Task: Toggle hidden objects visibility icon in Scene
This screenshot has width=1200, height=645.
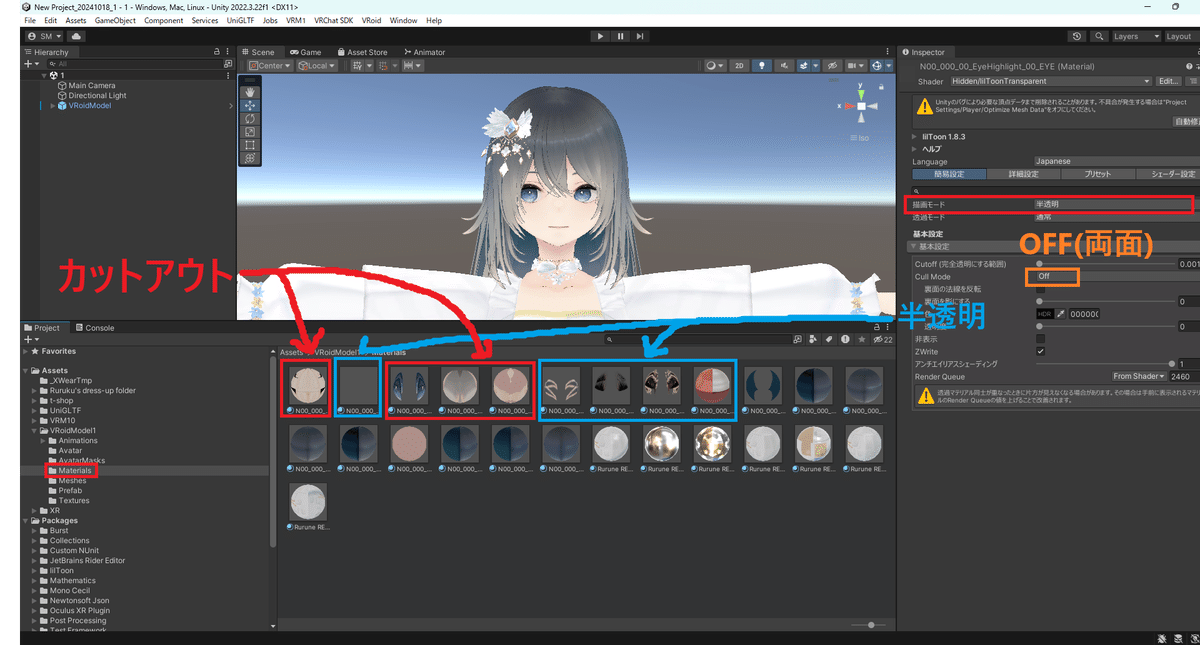Action: (831, 66)
